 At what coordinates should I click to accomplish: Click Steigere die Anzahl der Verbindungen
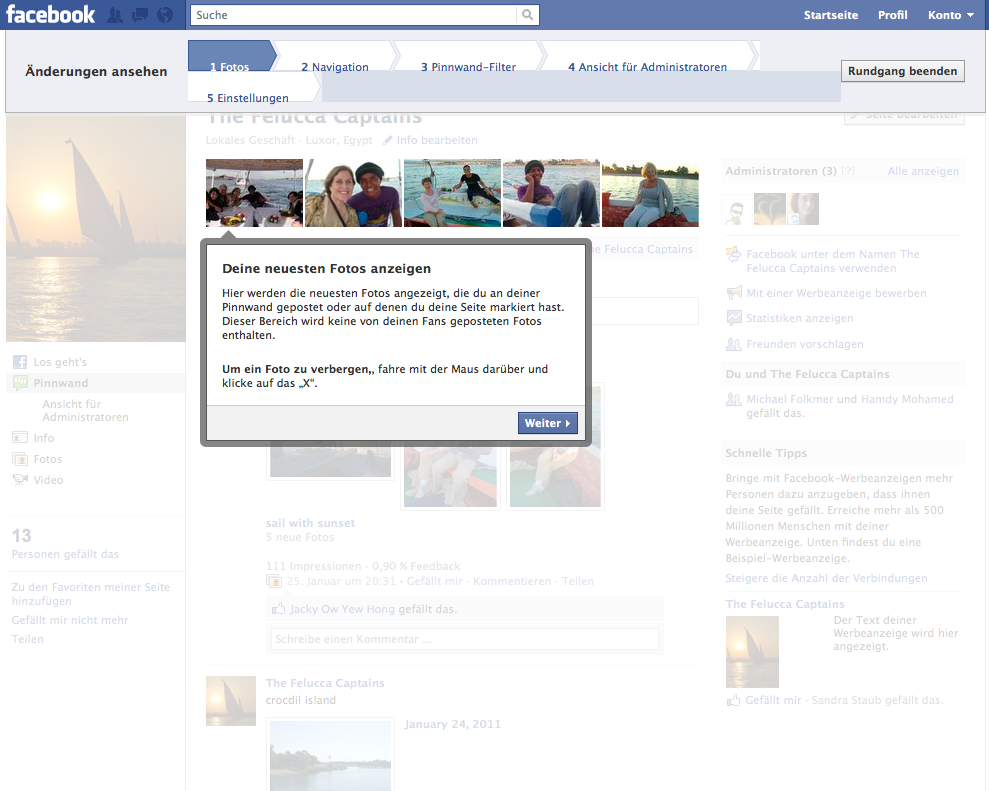click(x=826, y=578)
